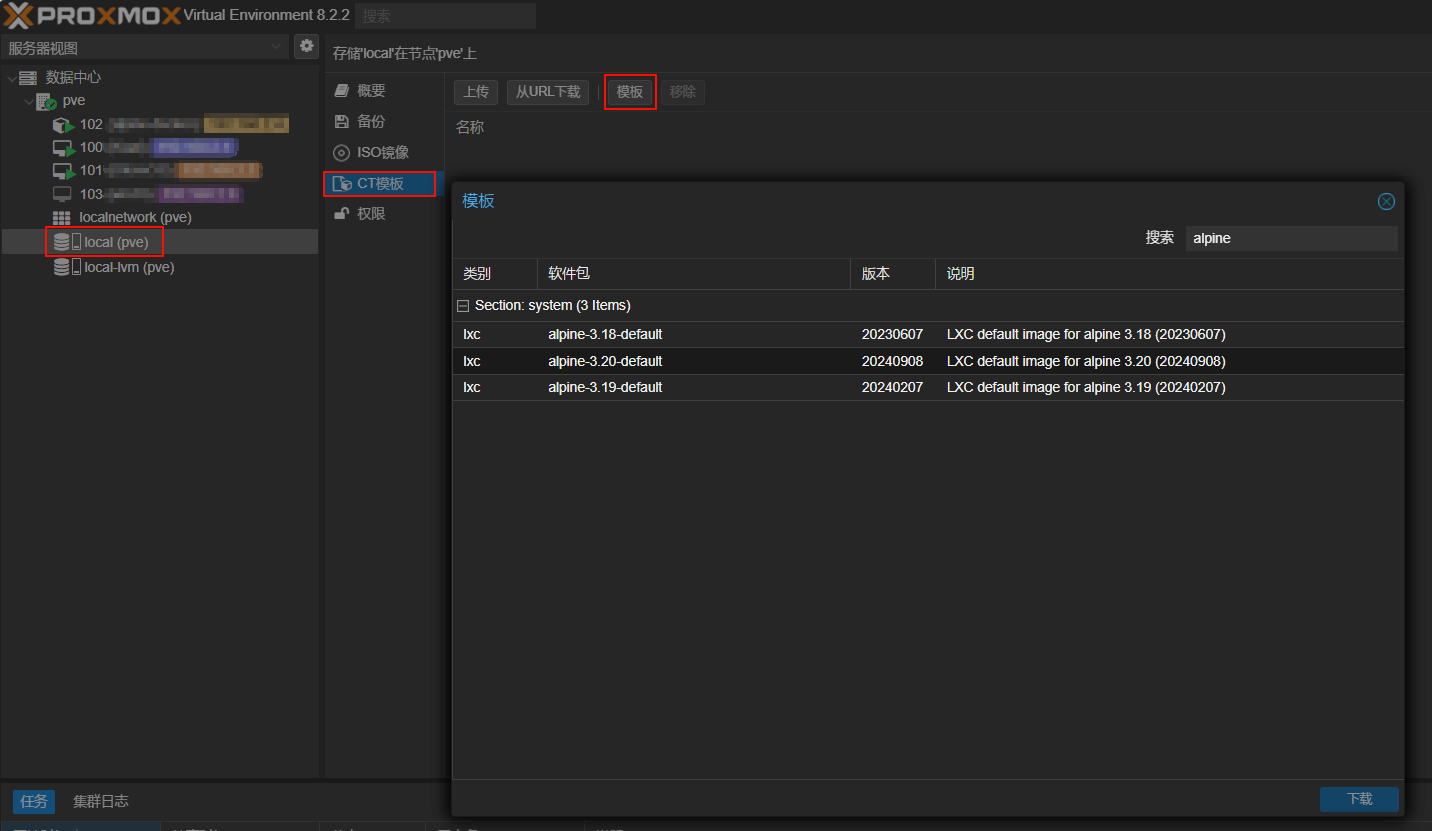Screen dimensions: 1432x831
Task: Click the 从URL下载 button
Action: [x=548, y=92]
